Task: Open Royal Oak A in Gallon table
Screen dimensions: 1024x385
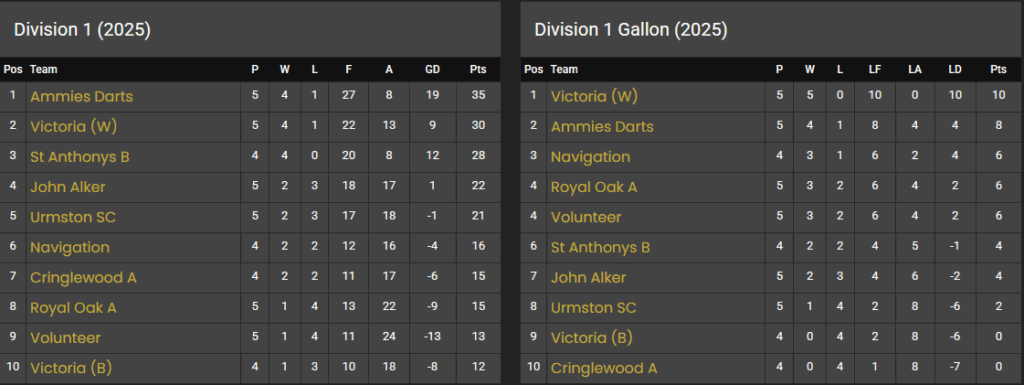Action: tap(594, 187)
